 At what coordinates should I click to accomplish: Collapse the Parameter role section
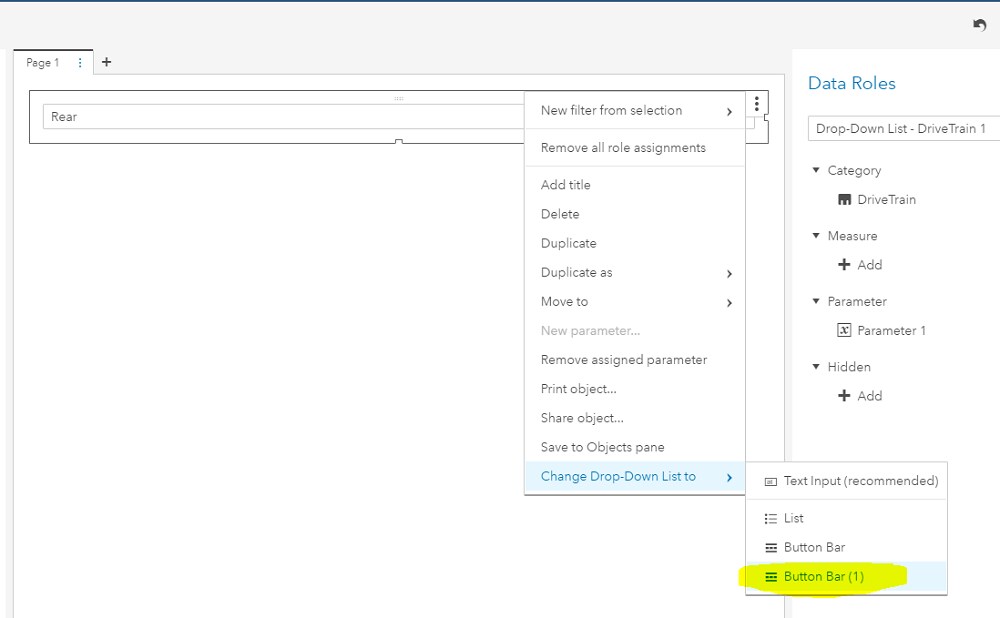click(x=816, y=302)
